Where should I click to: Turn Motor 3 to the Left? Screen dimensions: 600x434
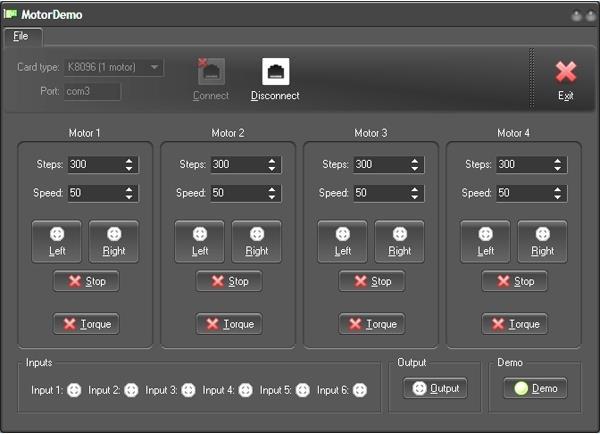343,241
